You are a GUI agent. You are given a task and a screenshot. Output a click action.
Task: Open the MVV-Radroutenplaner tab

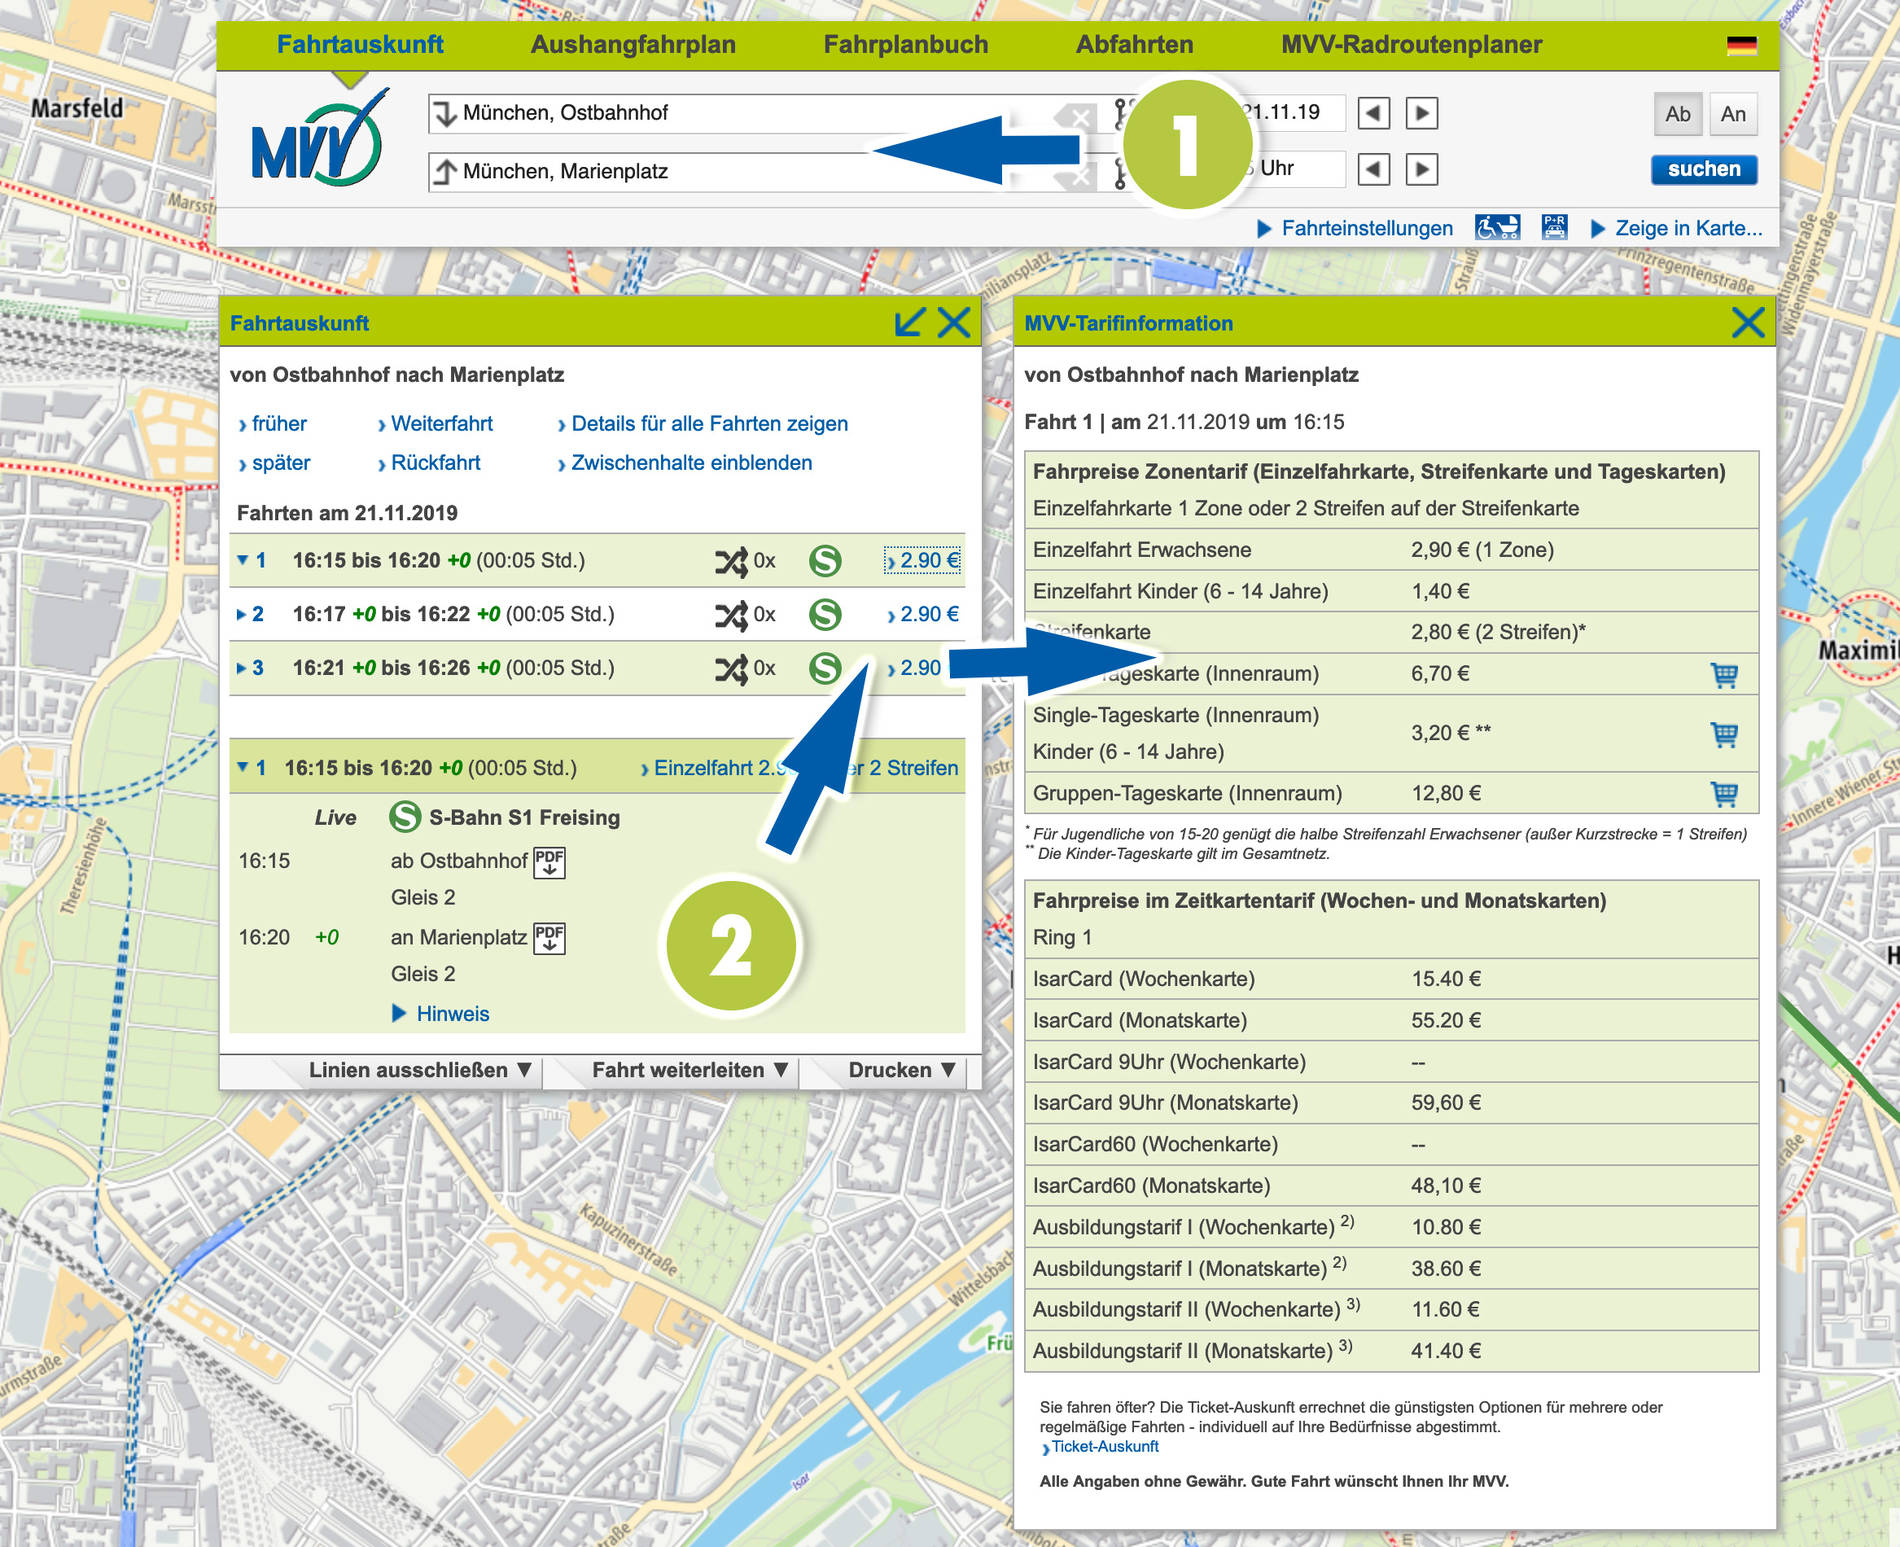(x=1411, y=45)
